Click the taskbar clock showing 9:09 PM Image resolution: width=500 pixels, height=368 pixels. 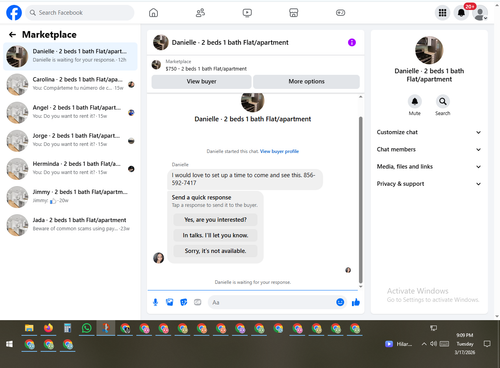[x=465, y=344]
